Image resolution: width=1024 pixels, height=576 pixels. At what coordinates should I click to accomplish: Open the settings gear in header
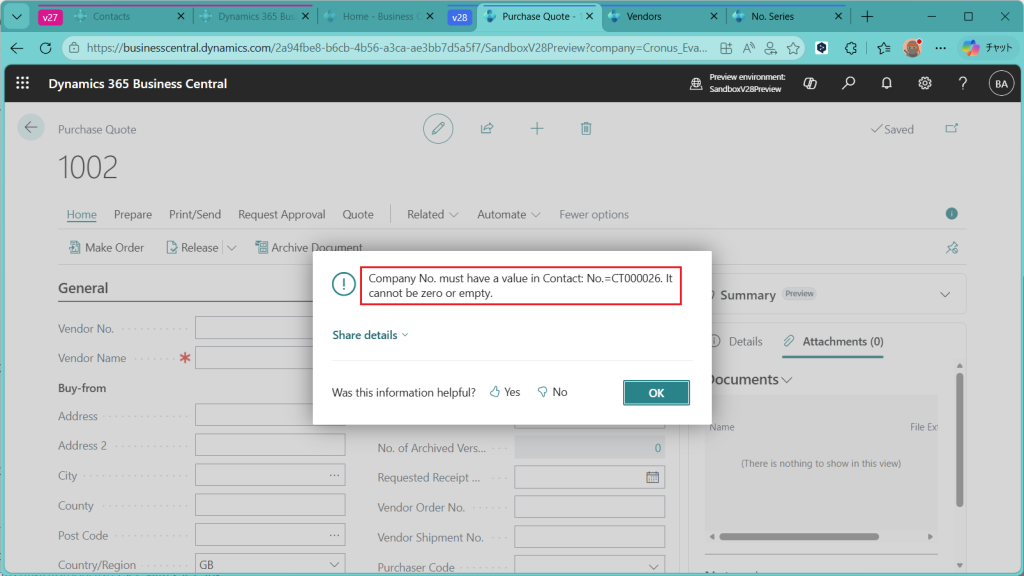925,84
